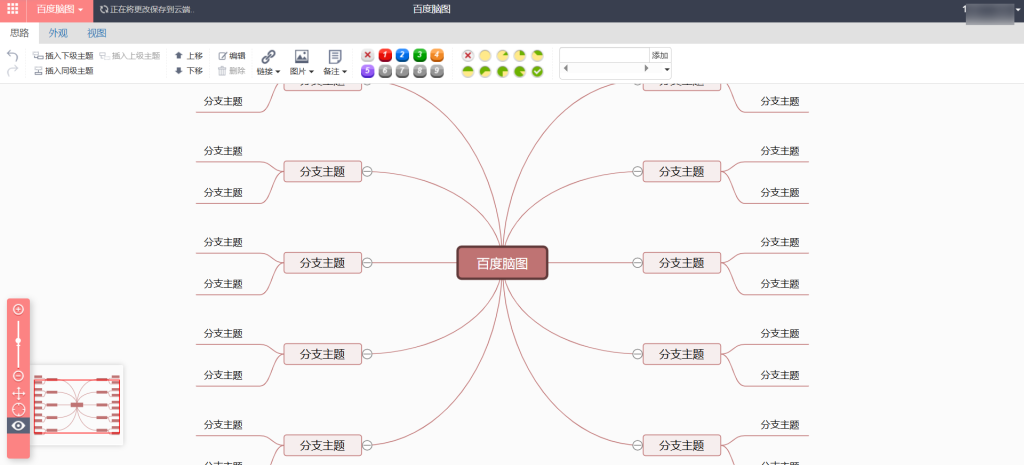Set priority 4 with the orange badge
Screen dimensions: 1024x465
click(437, 56)
